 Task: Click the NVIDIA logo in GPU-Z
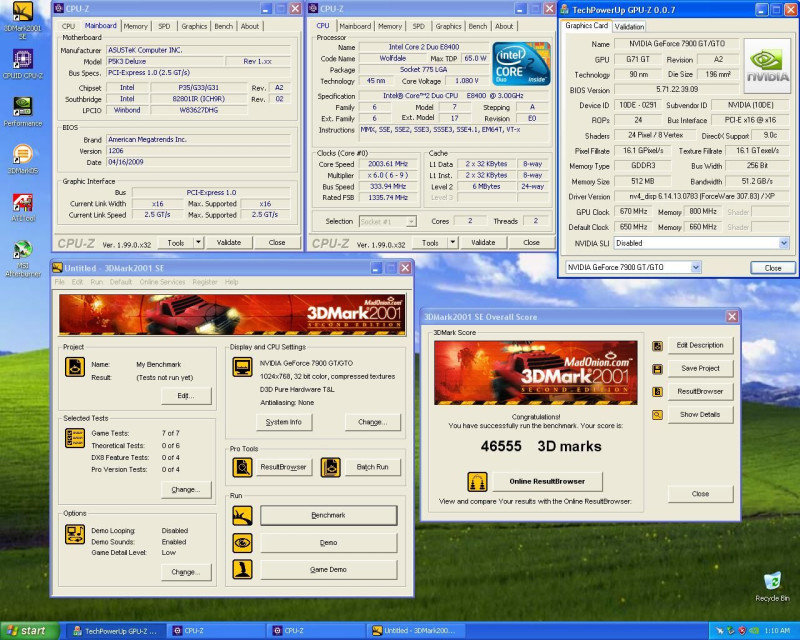pyautogui.click(x=767, y=66)
